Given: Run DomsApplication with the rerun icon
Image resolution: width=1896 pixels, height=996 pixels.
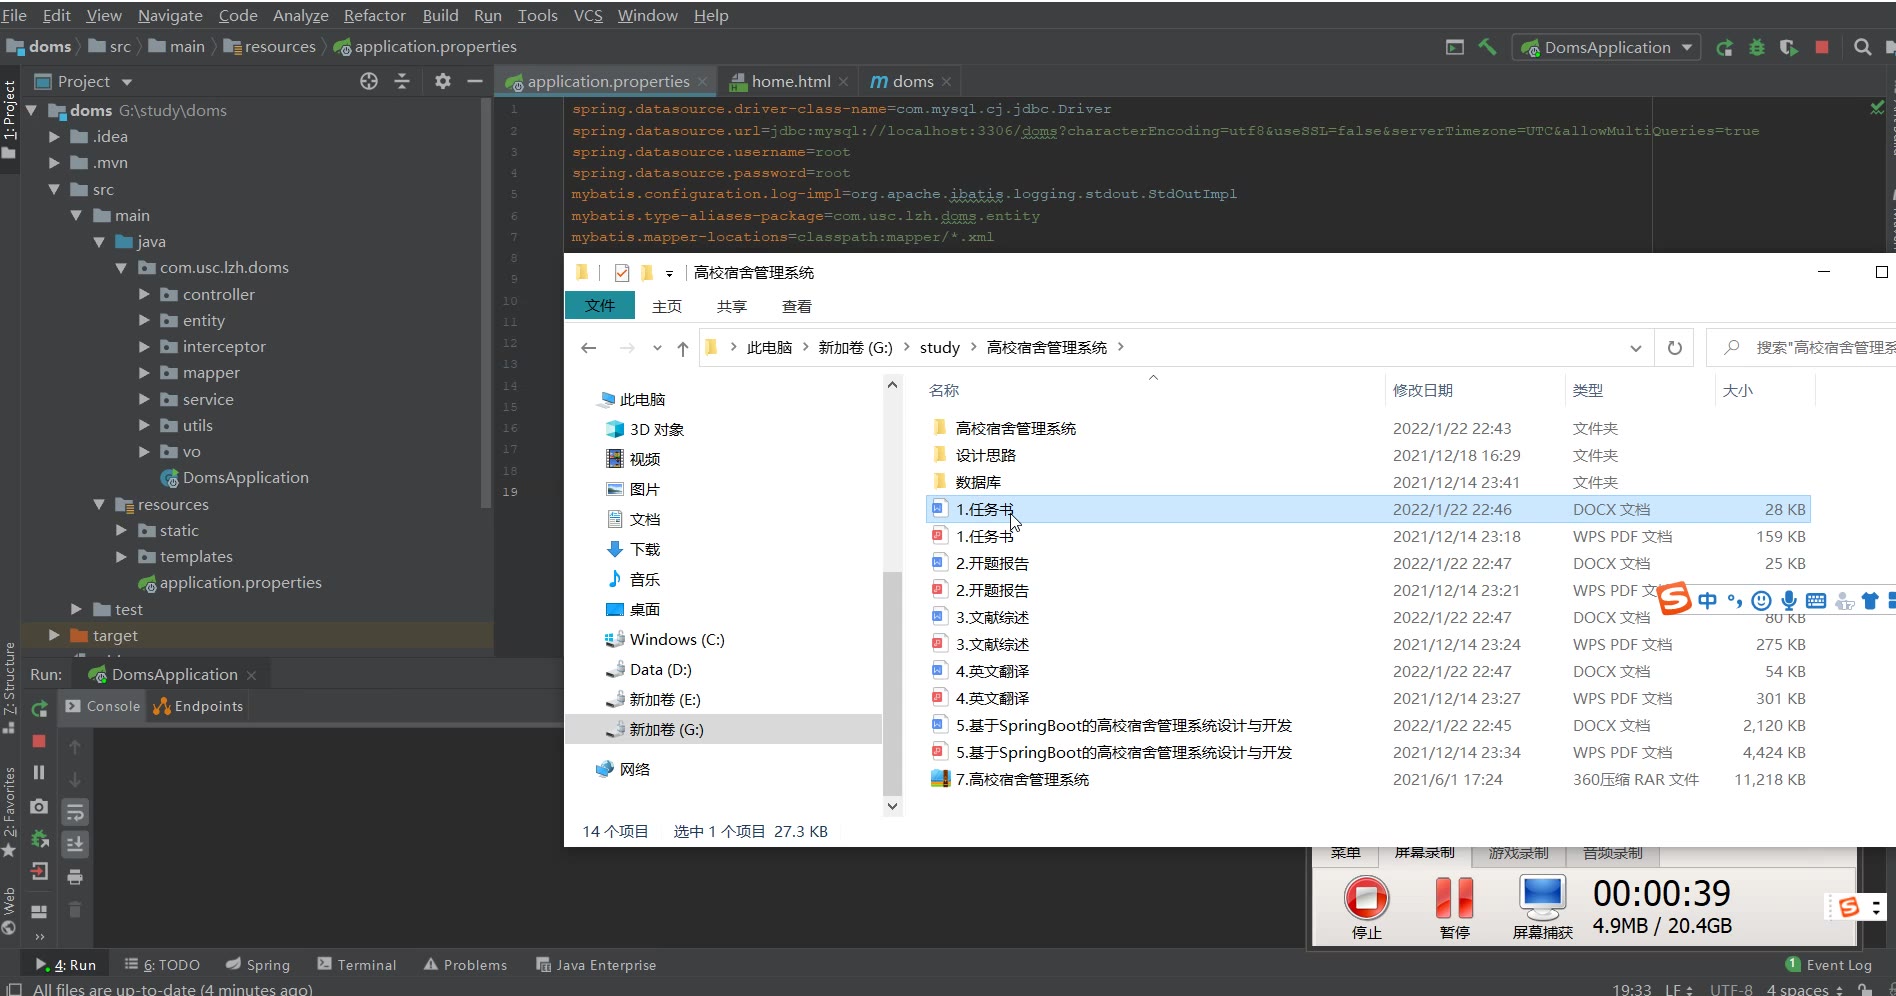Looking at the screenshot, I should point(1724,47).
